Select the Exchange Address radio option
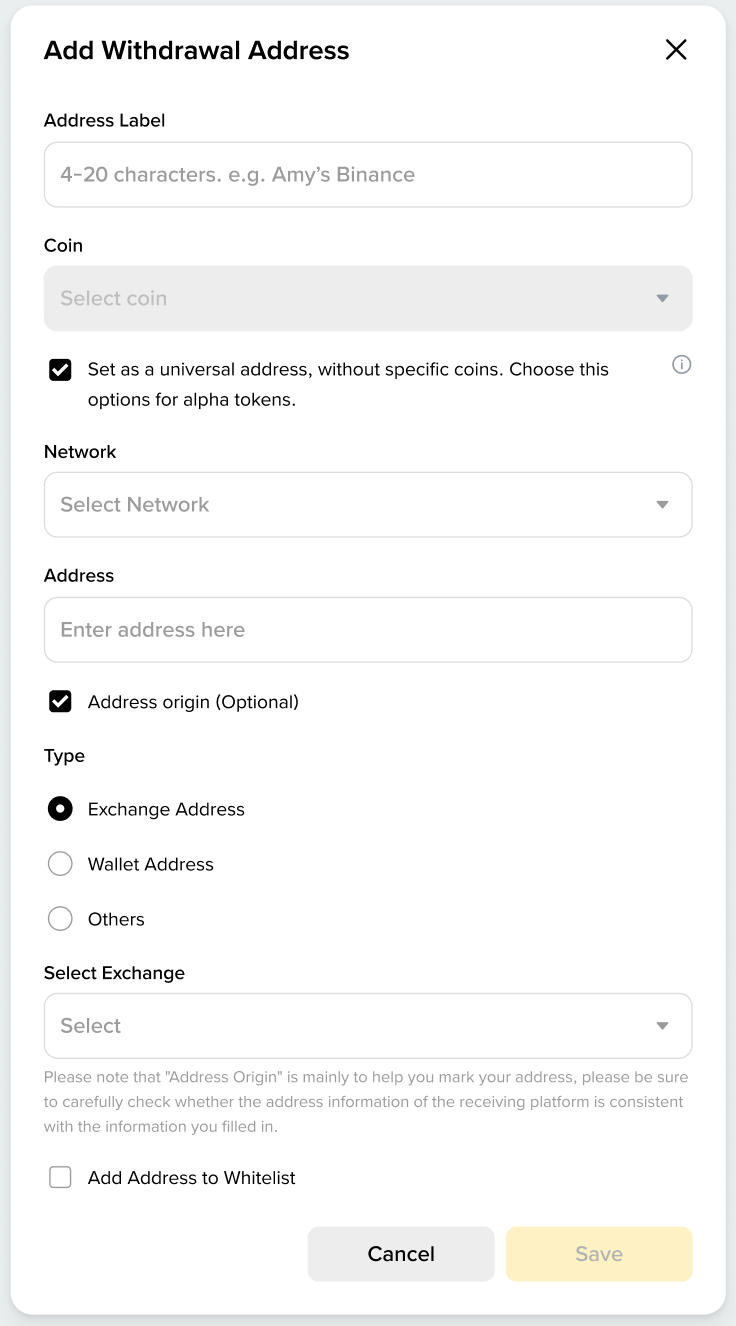Screen dimensions: 736x1326 click(61, 809)
